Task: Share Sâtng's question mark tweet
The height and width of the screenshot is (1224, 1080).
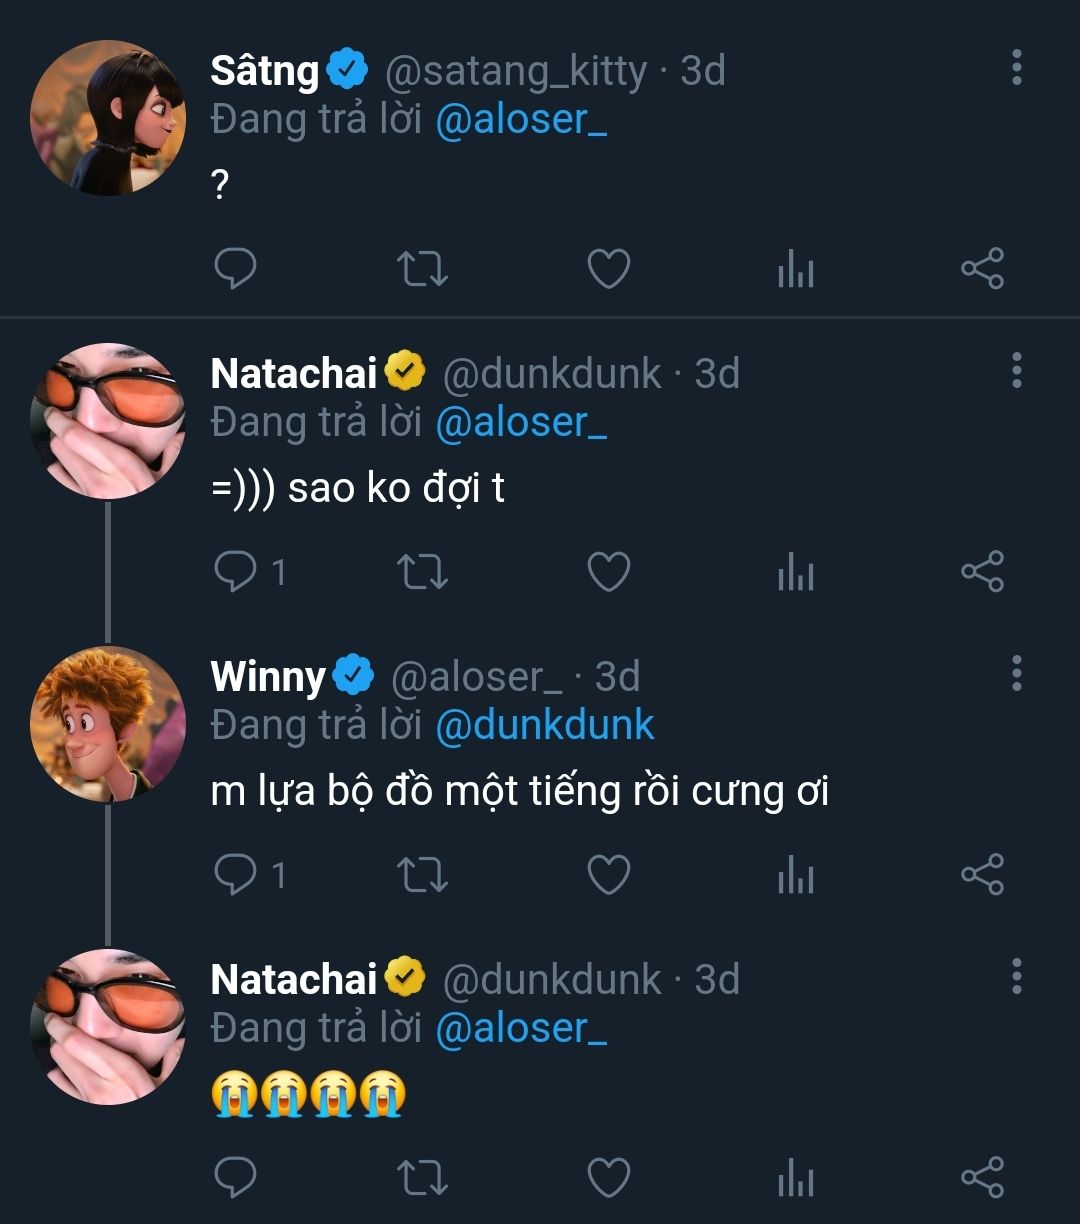Action: click(x=982, y=269)
